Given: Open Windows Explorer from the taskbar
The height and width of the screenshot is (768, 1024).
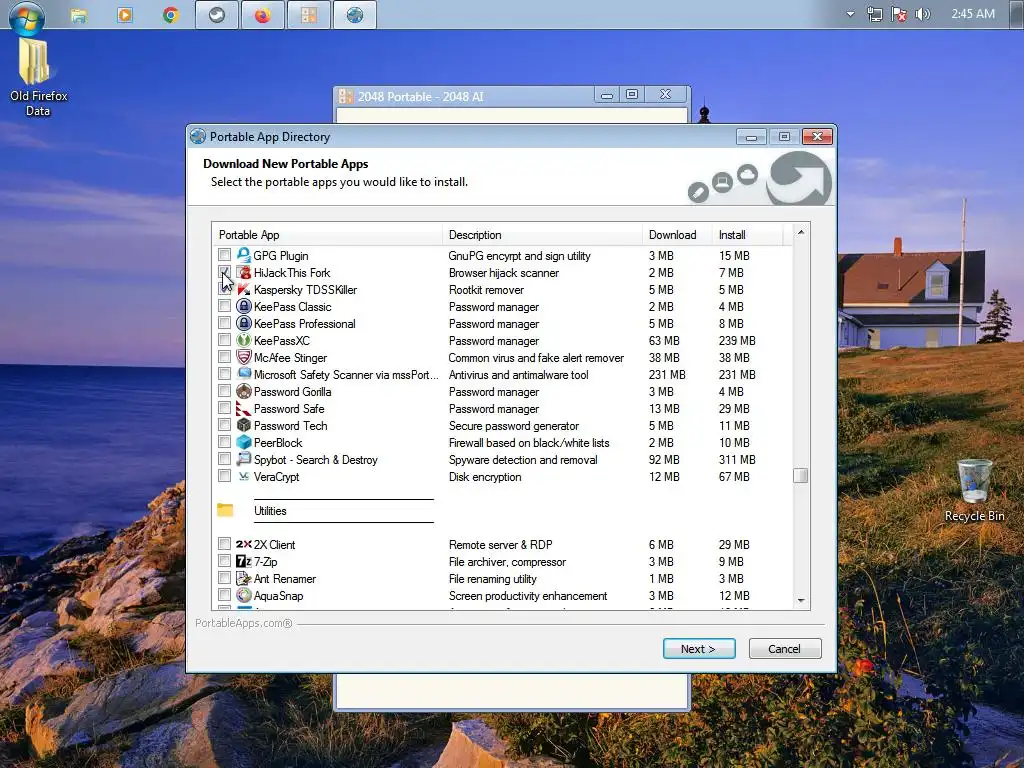Looking at the screenshot, I should click(78, 14).
